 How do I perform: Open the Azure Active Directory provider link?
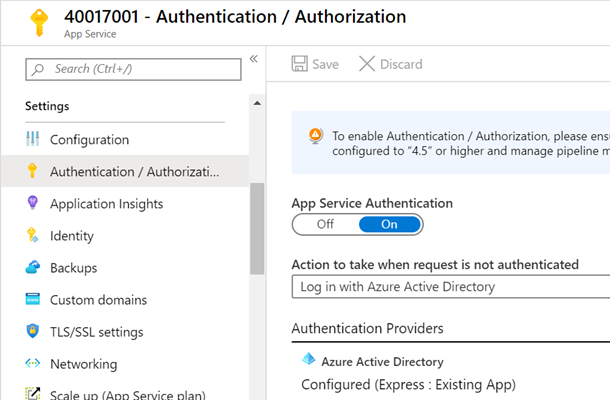pos(382,361)
